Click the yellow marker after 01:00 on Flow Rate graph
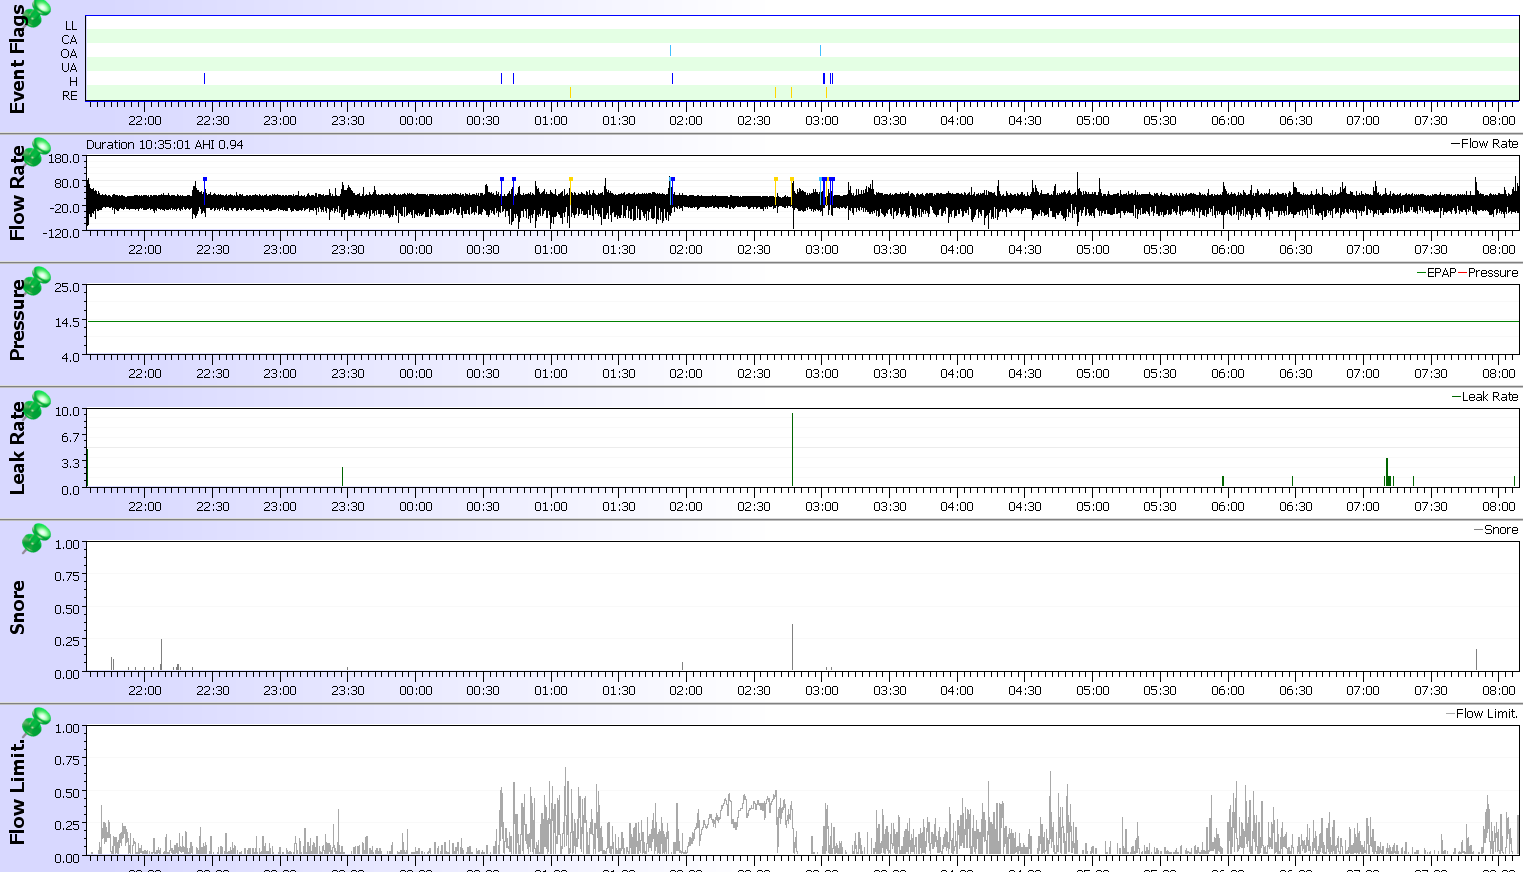This screenshot has height=872, width=1523. [570, 180]
